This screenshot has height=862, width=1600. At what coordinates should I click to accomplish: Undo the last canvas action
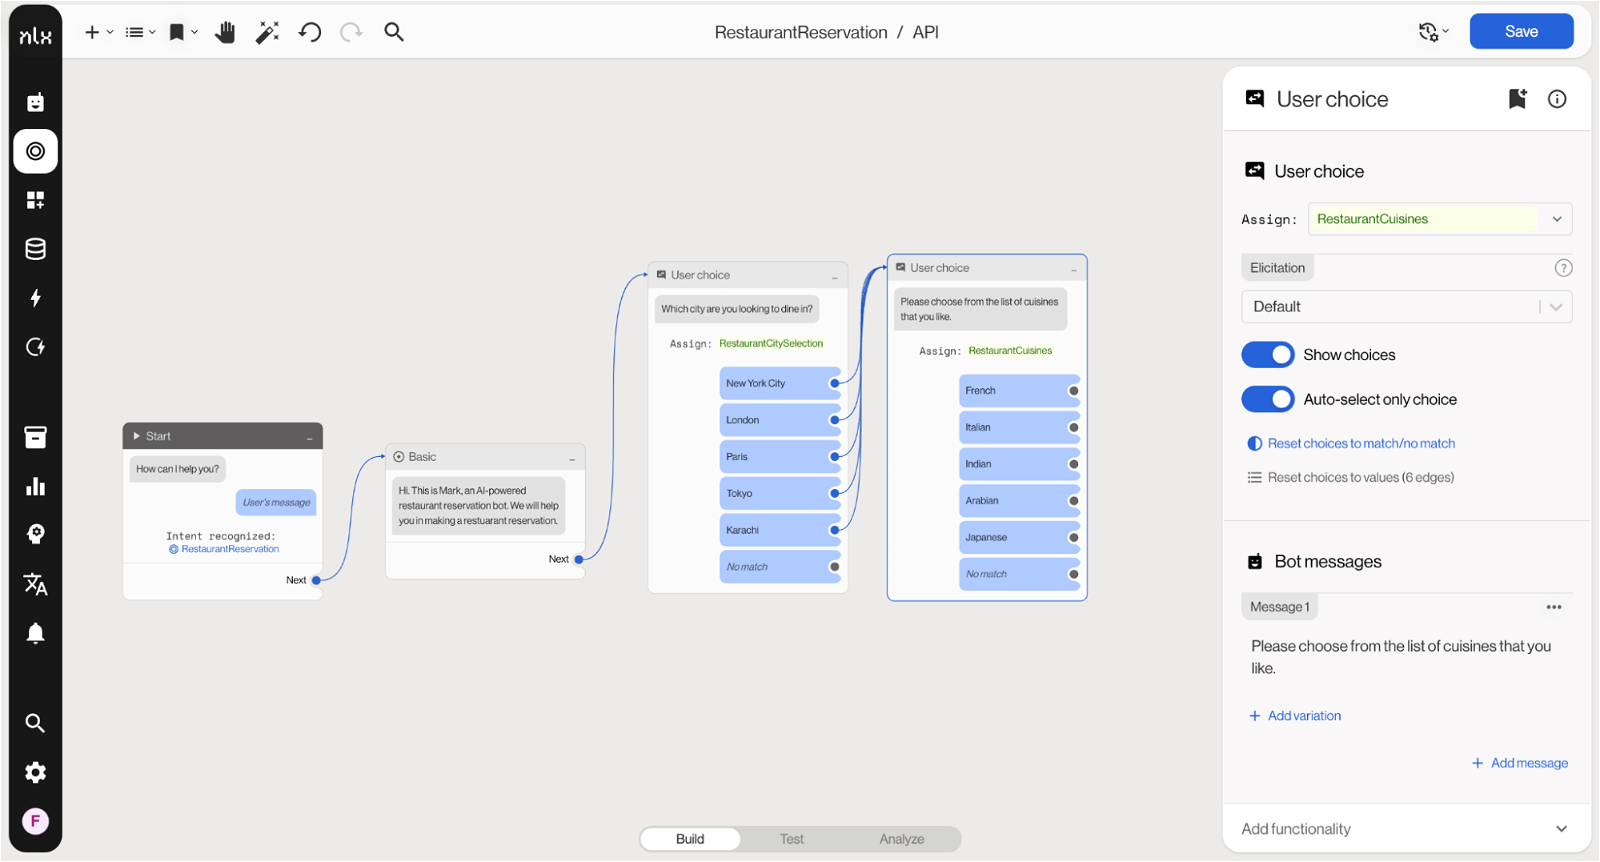[310, 32]
